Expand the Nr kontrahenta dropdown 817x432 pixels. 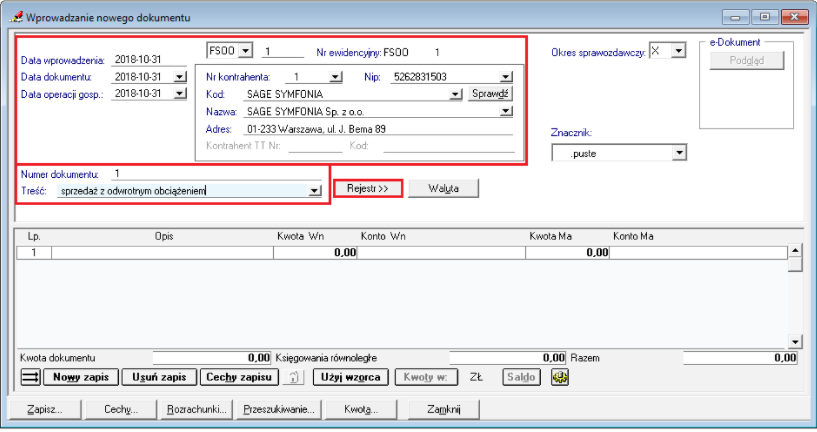point(336,77)
